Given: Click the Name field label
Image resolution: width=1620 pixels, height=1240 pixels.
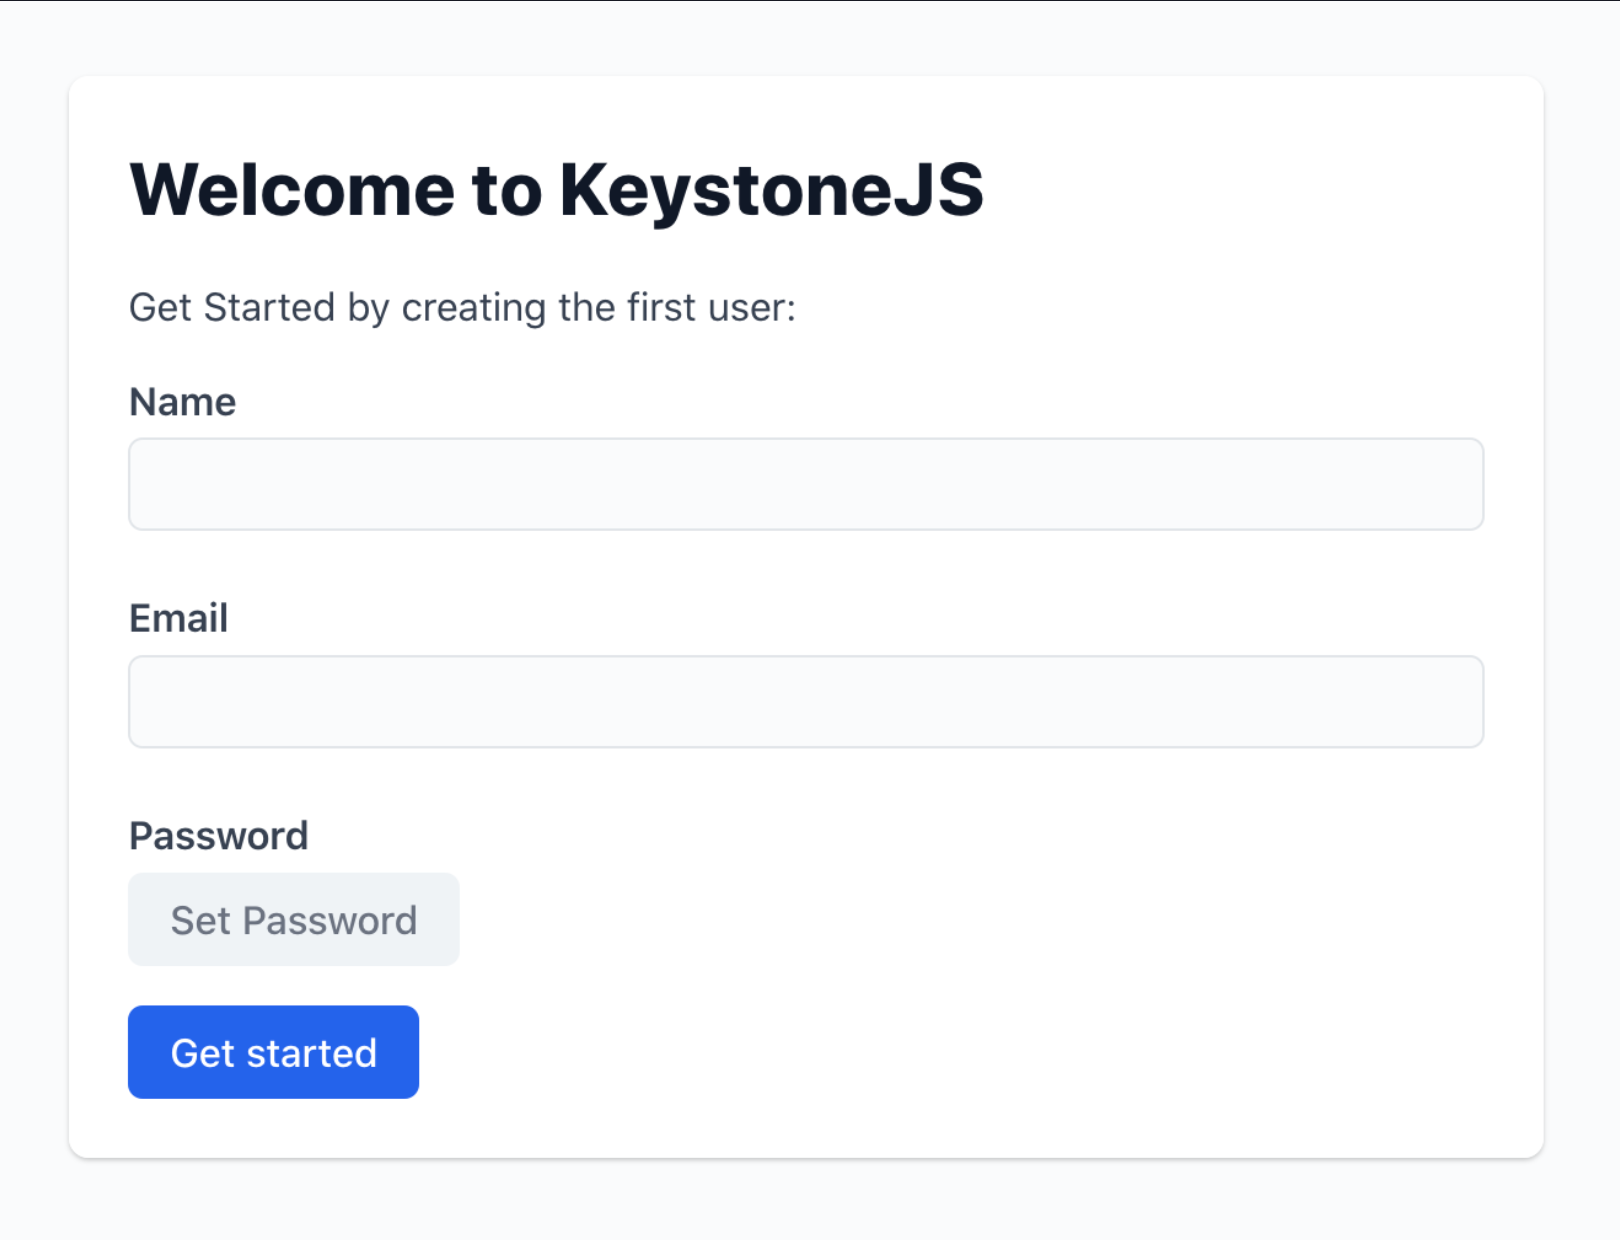Looking at the screenshot, I should coord(183,402).
